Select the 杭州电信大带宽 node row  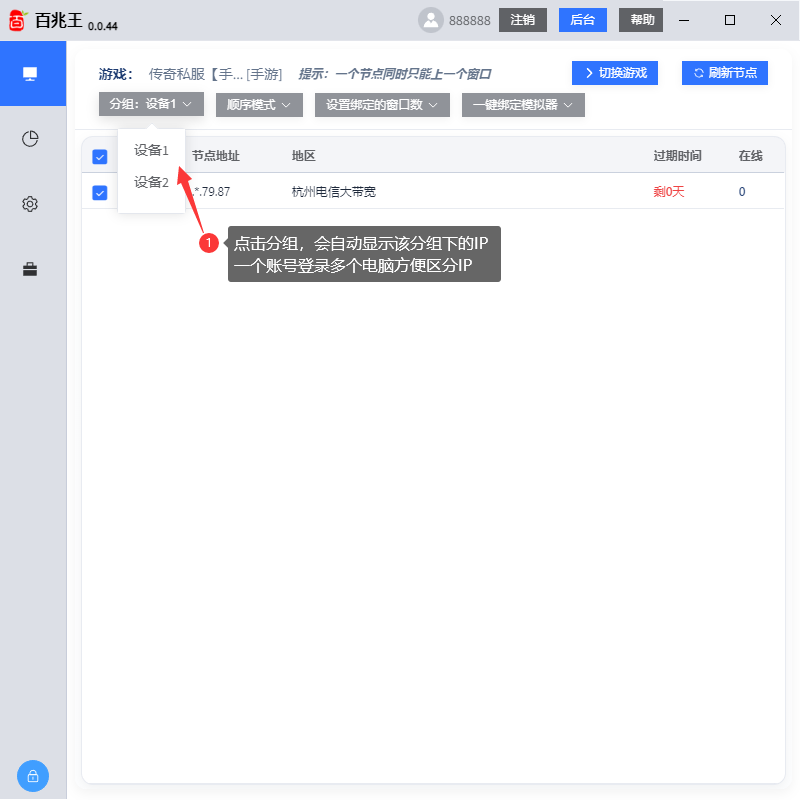point(330,192)
